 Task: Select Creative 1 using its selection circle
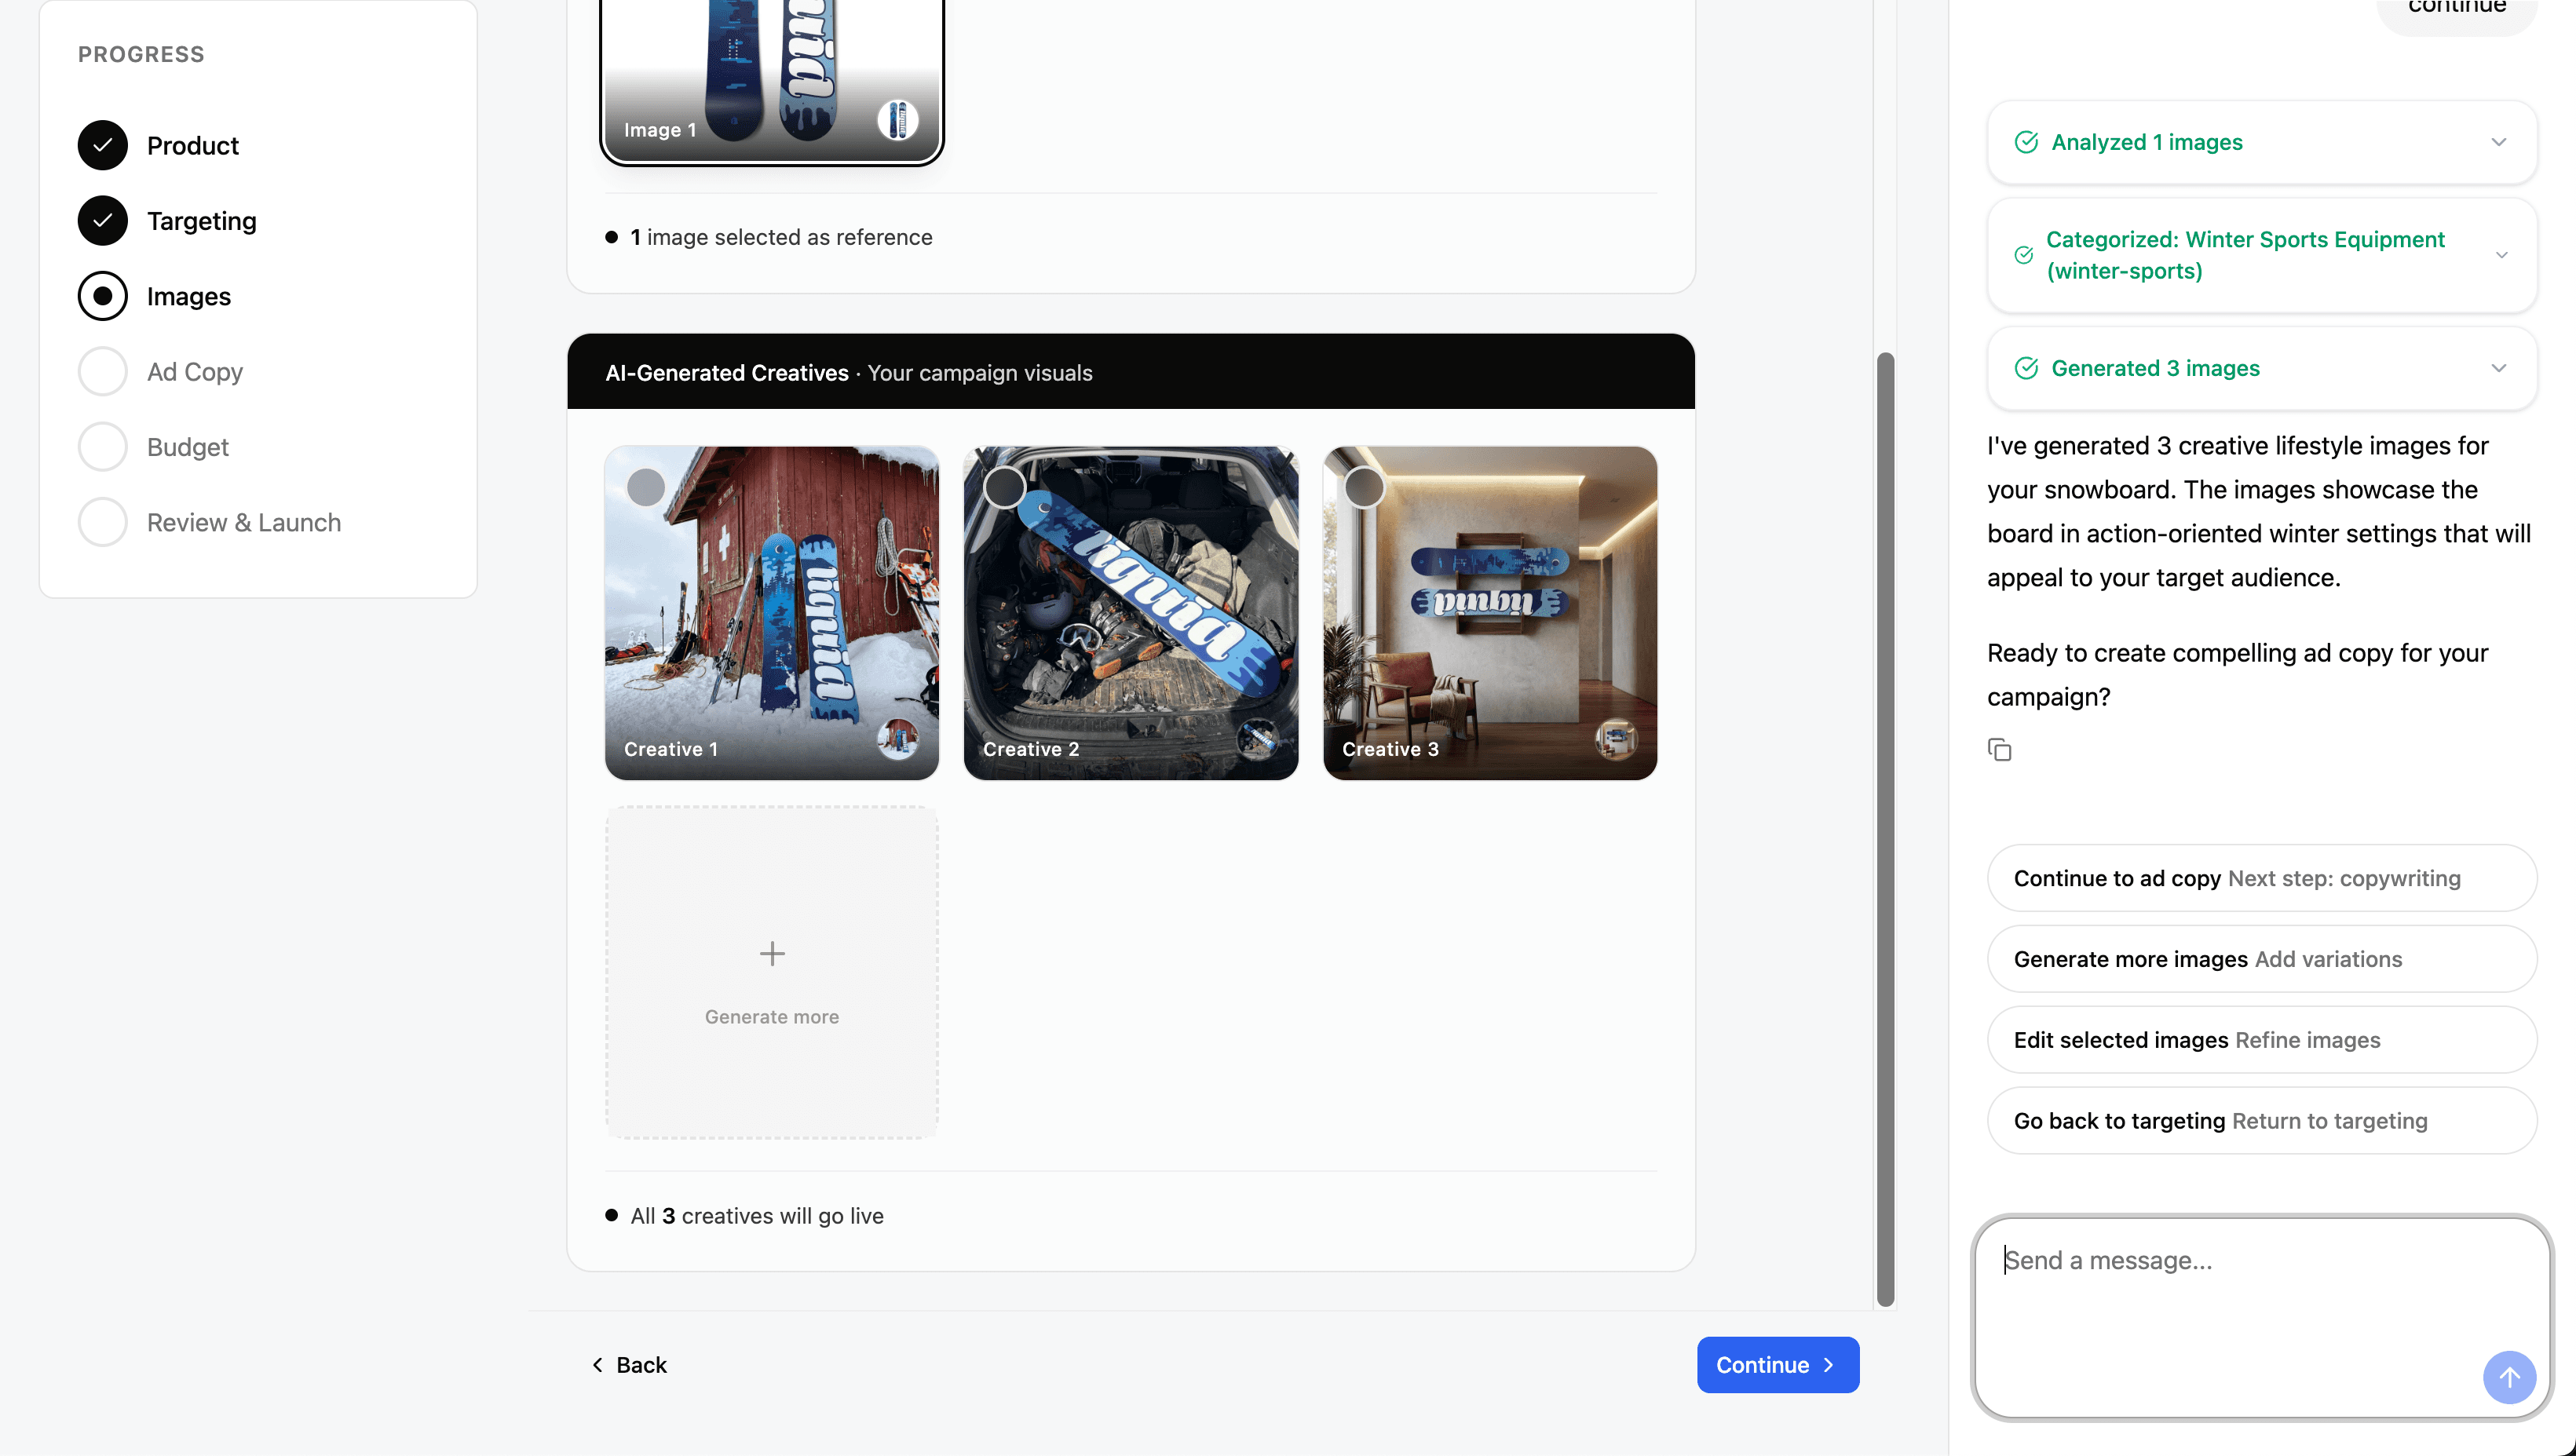click(x=645, y=487)
